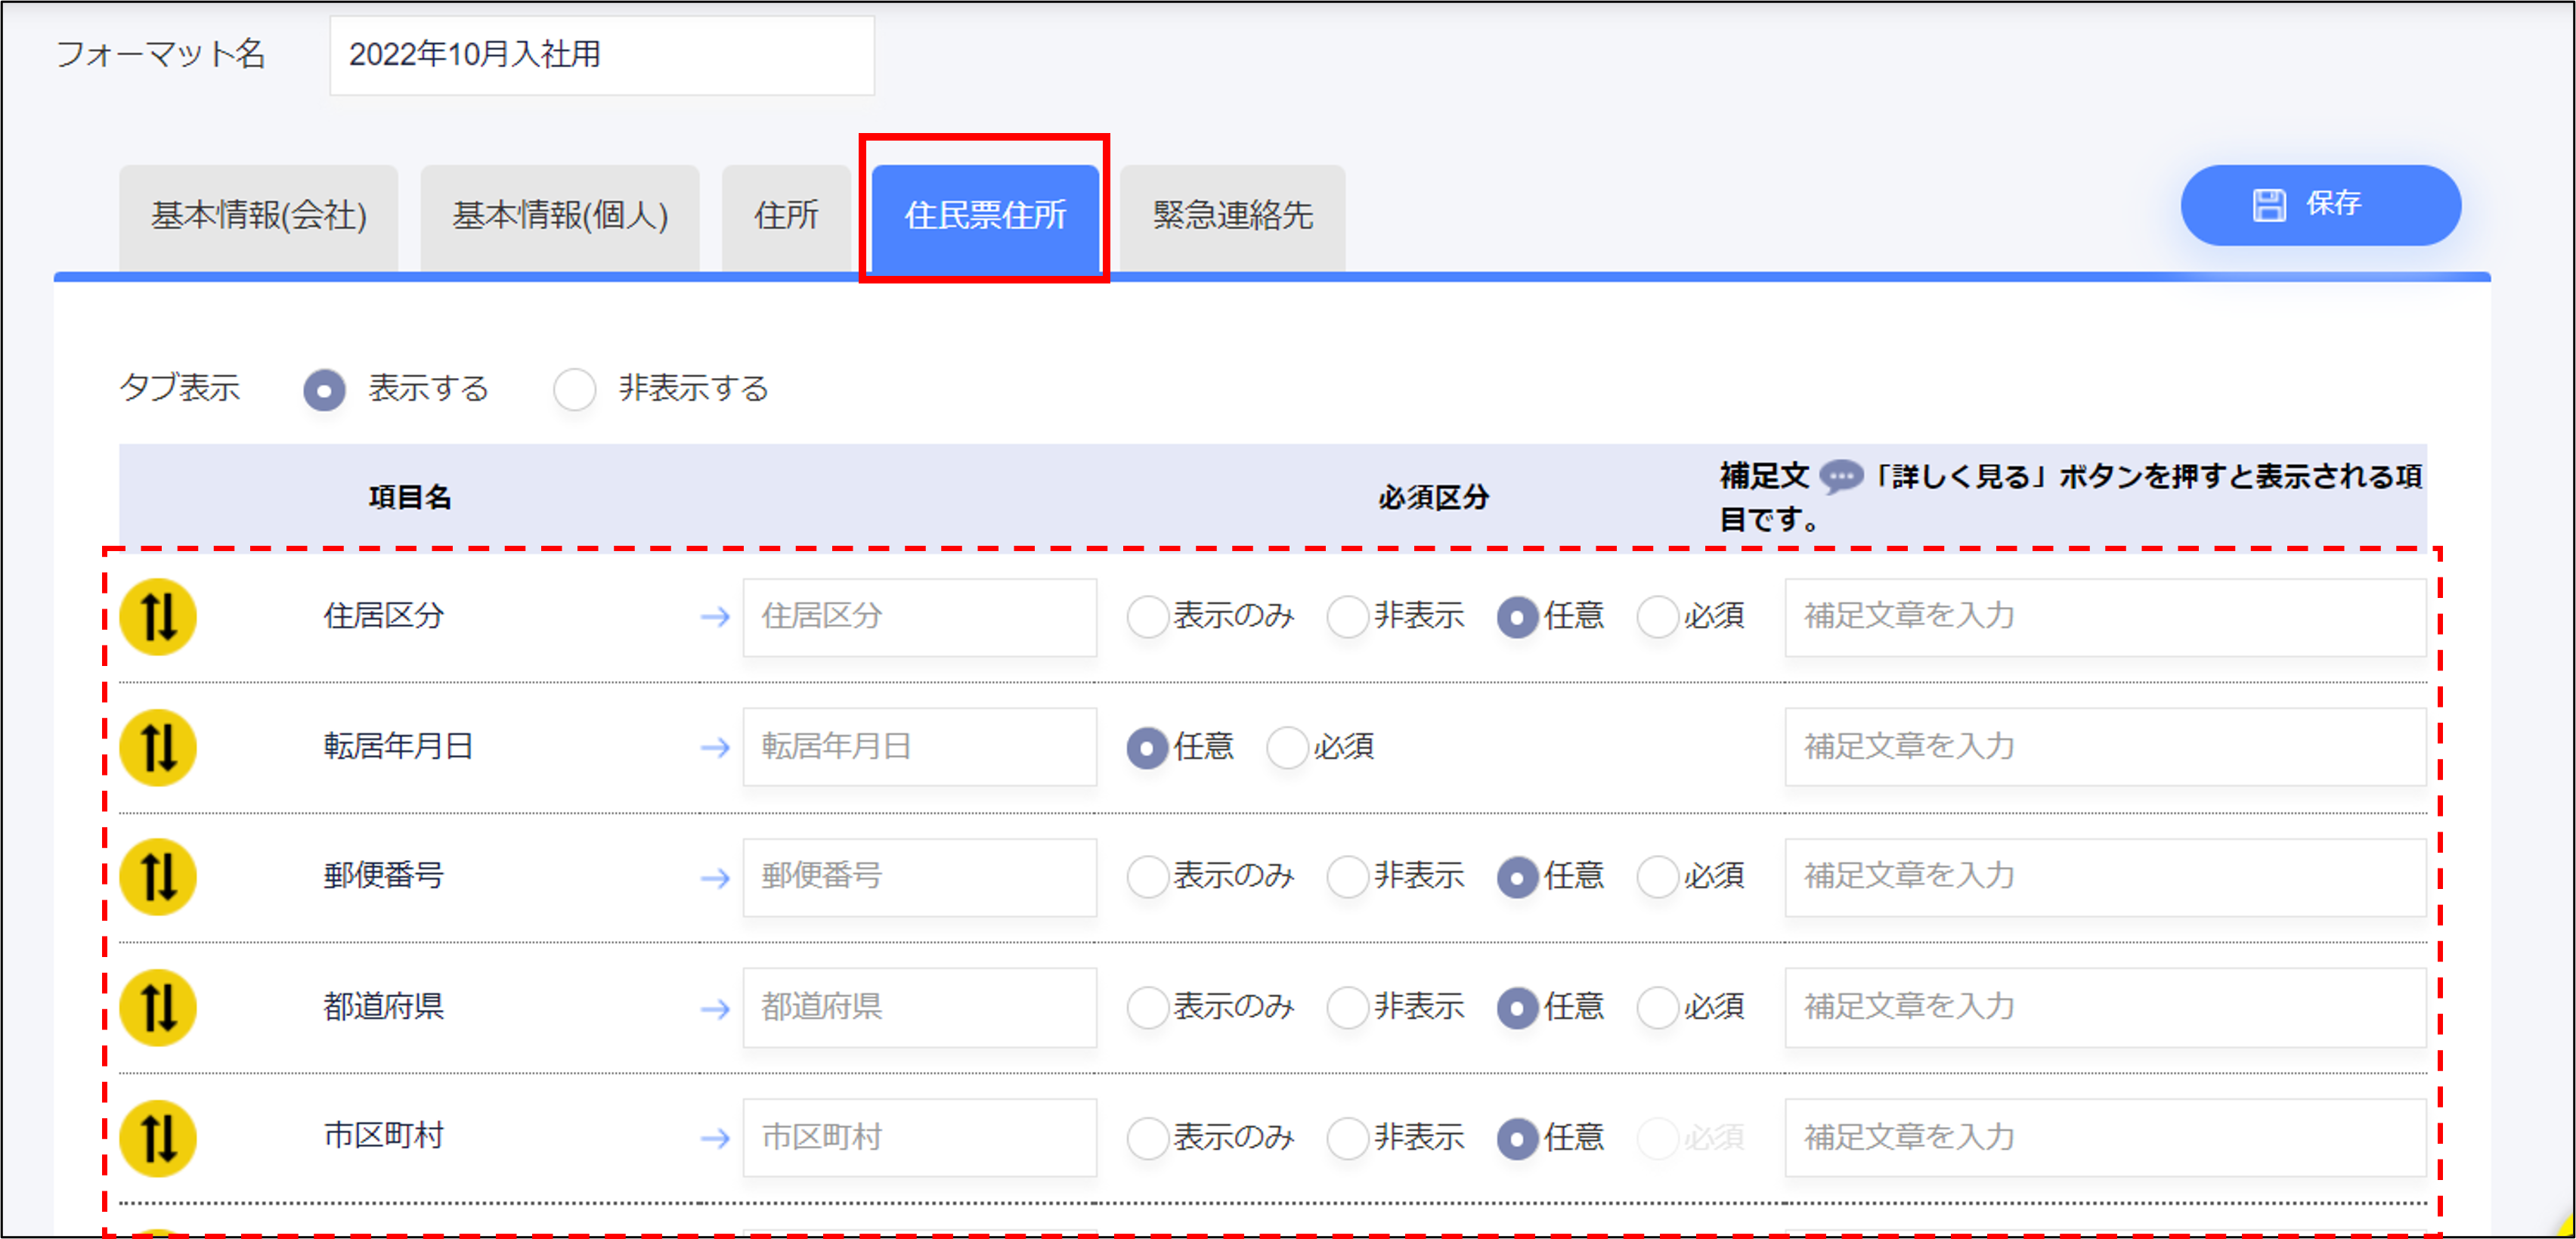The image size is (2576, 1239).
Task: Click the フォーマット名 text field
Action: 602,55
